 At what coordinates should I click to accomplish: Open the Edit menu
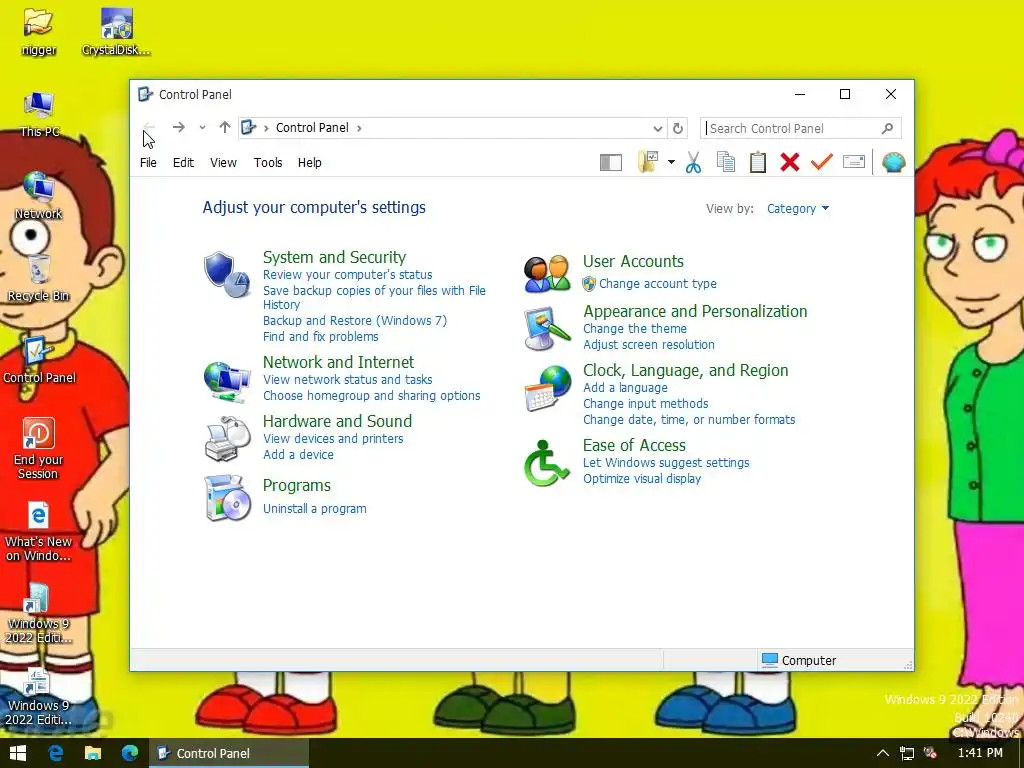[x=183, y=163]
